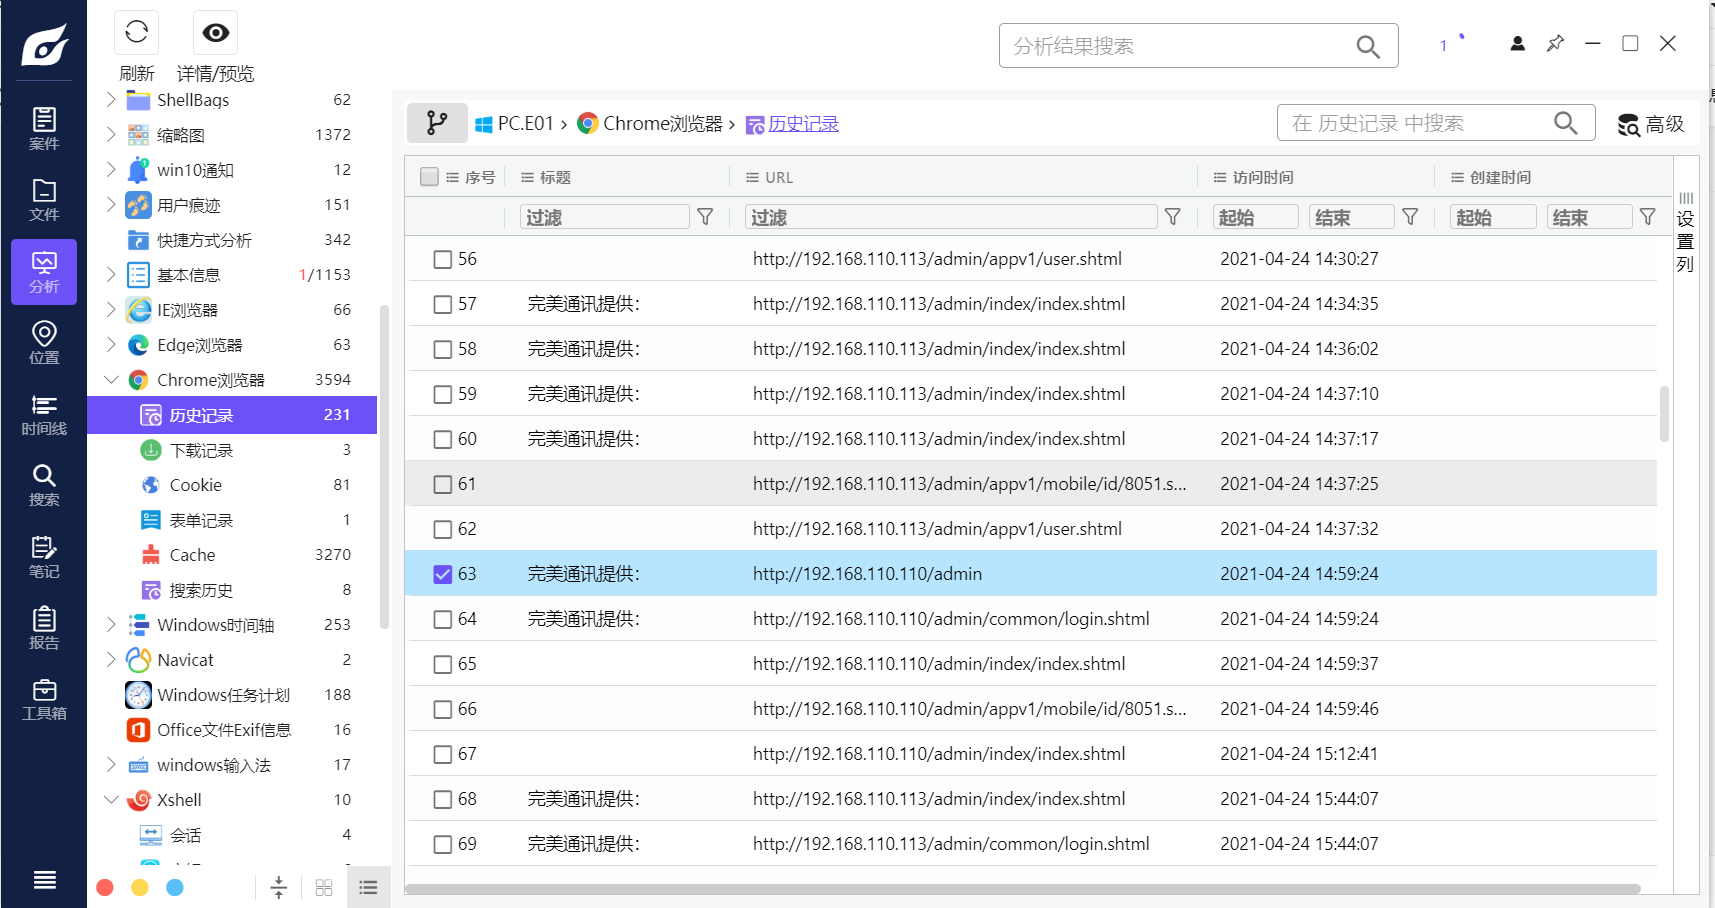Image resolution: width=1715 pixels, height=908 pixels.
Task: Check the box for row 69
Action: coord(443,845)
